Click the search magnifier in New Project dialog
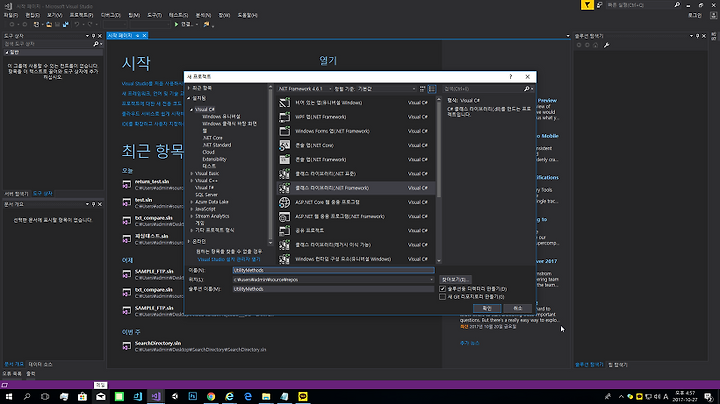720x404 pixels. click(527, 89)
